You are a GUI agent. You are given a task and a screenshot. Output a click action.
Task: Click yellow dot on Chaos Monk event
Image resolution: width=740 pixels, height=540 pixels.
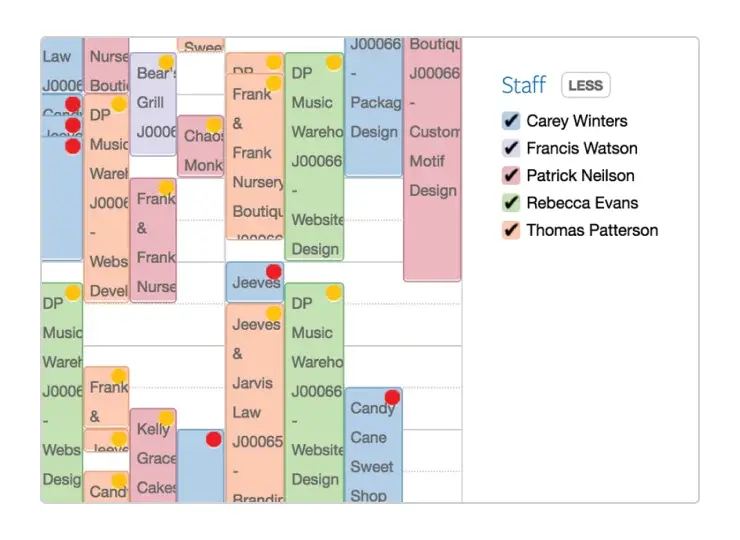coord(214,125)
